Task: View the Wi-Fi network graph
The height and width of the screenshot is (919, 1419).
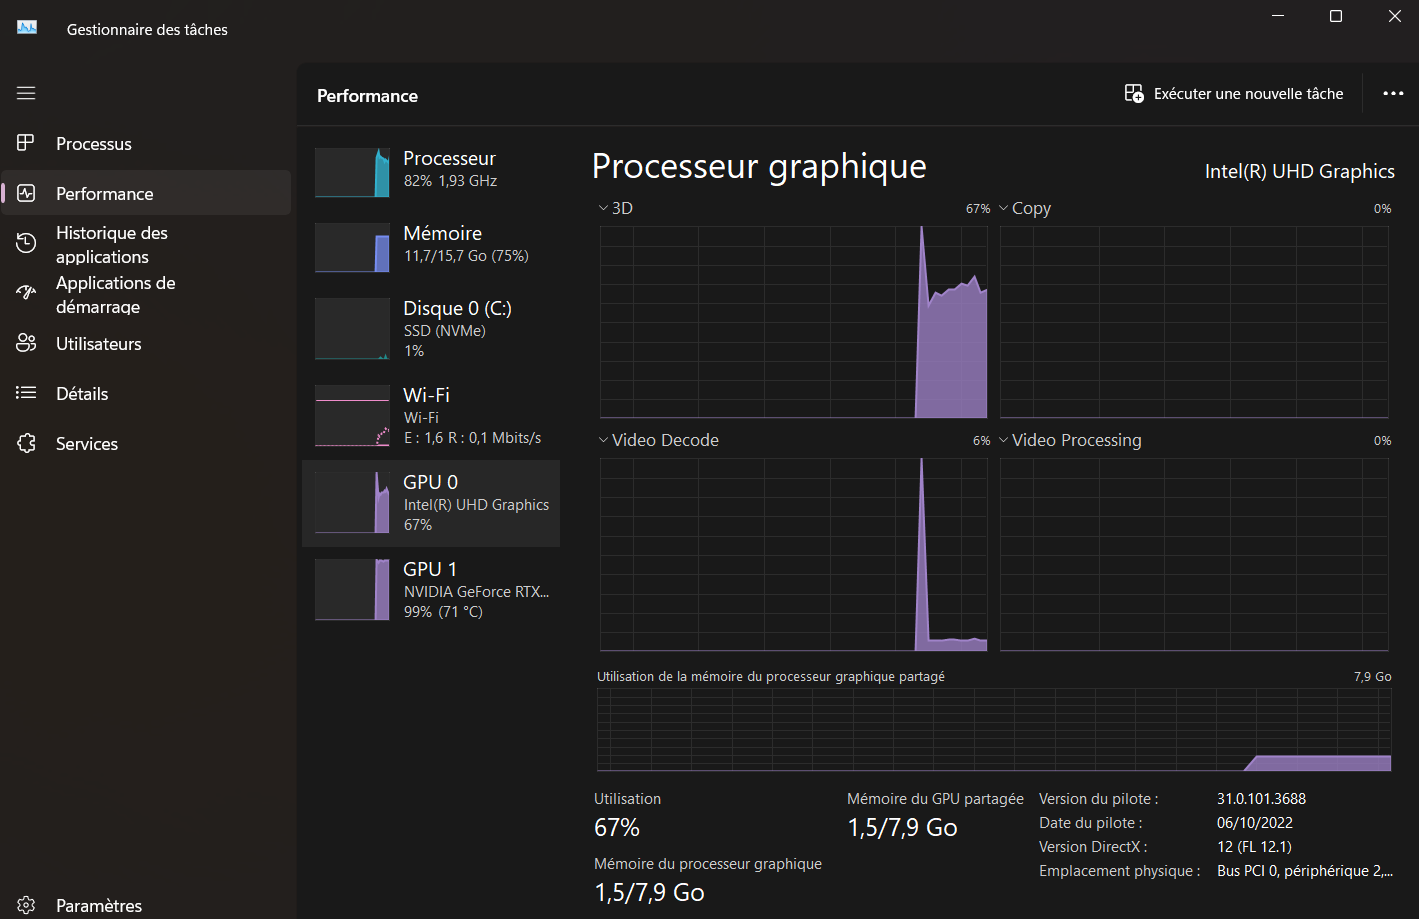Action: tap(352, 416)
